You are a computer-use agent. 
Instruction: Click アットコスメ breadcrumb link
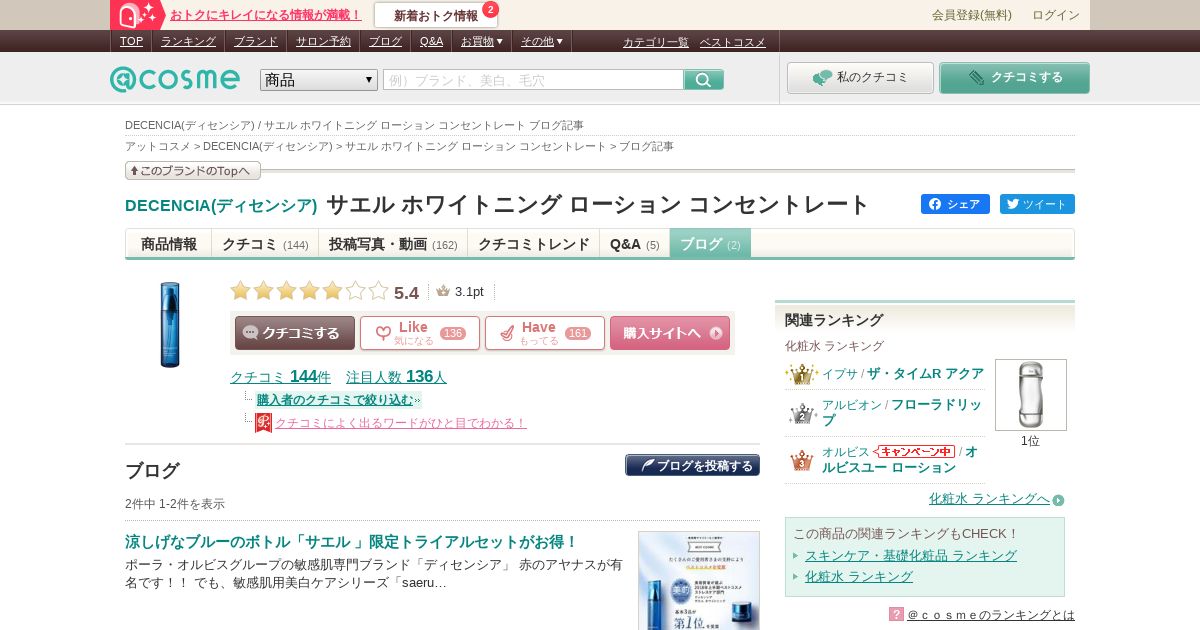pos(158,146)
